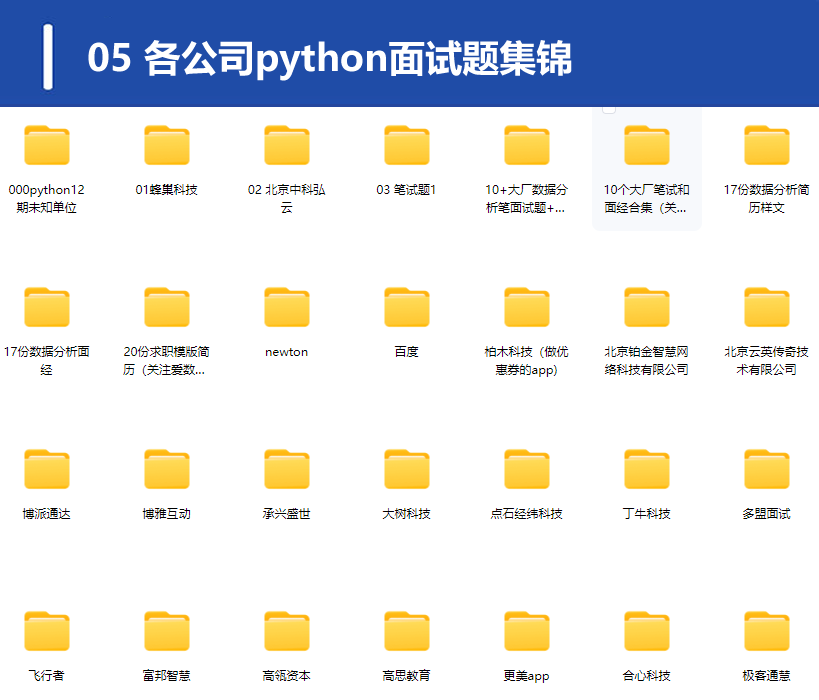The image size is (819, 700).
Task: Select the 000python12期未知单位 folder name
Action: point(46,199)
